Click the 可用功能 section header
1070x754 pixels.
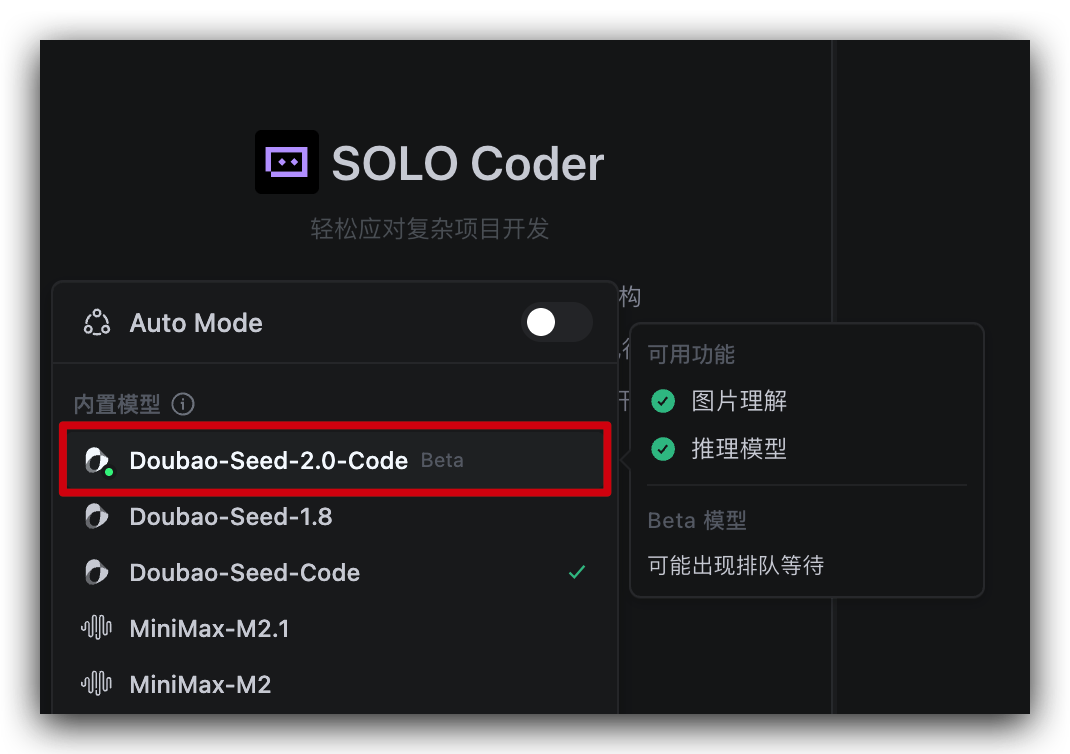coord(691,355)
